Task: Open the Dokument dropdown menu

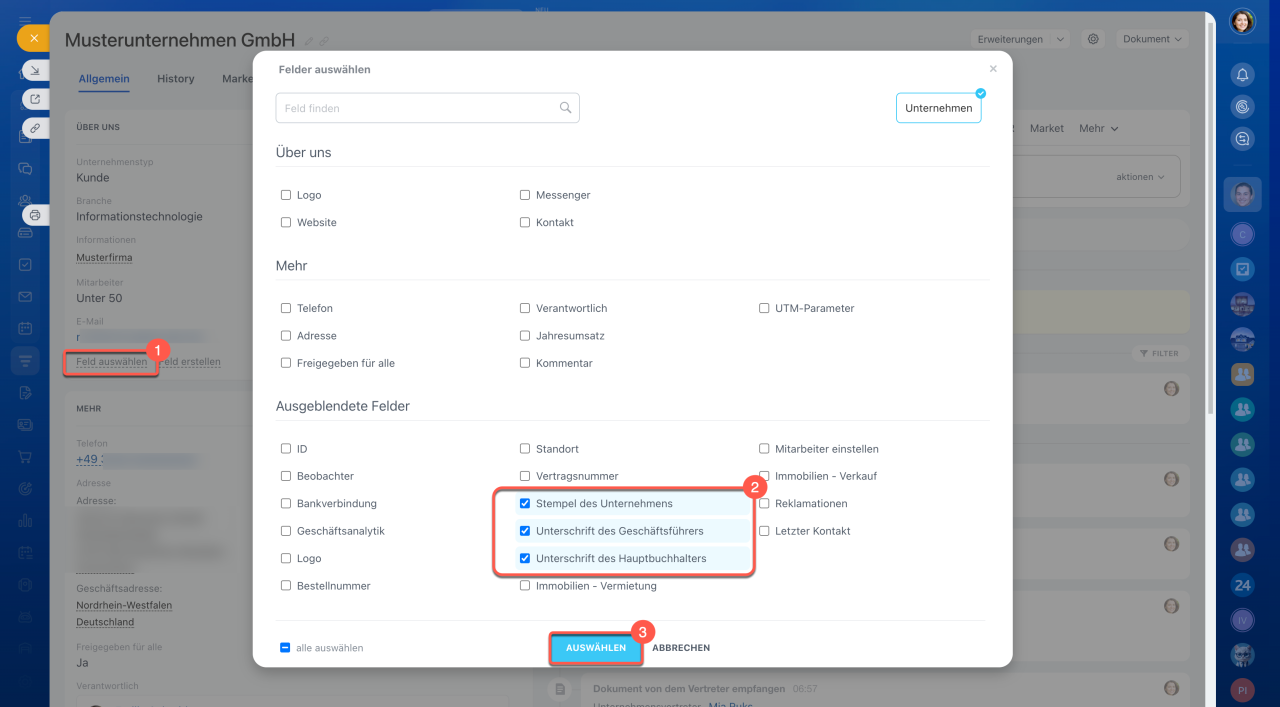Action: click(x=1152, y=39)
